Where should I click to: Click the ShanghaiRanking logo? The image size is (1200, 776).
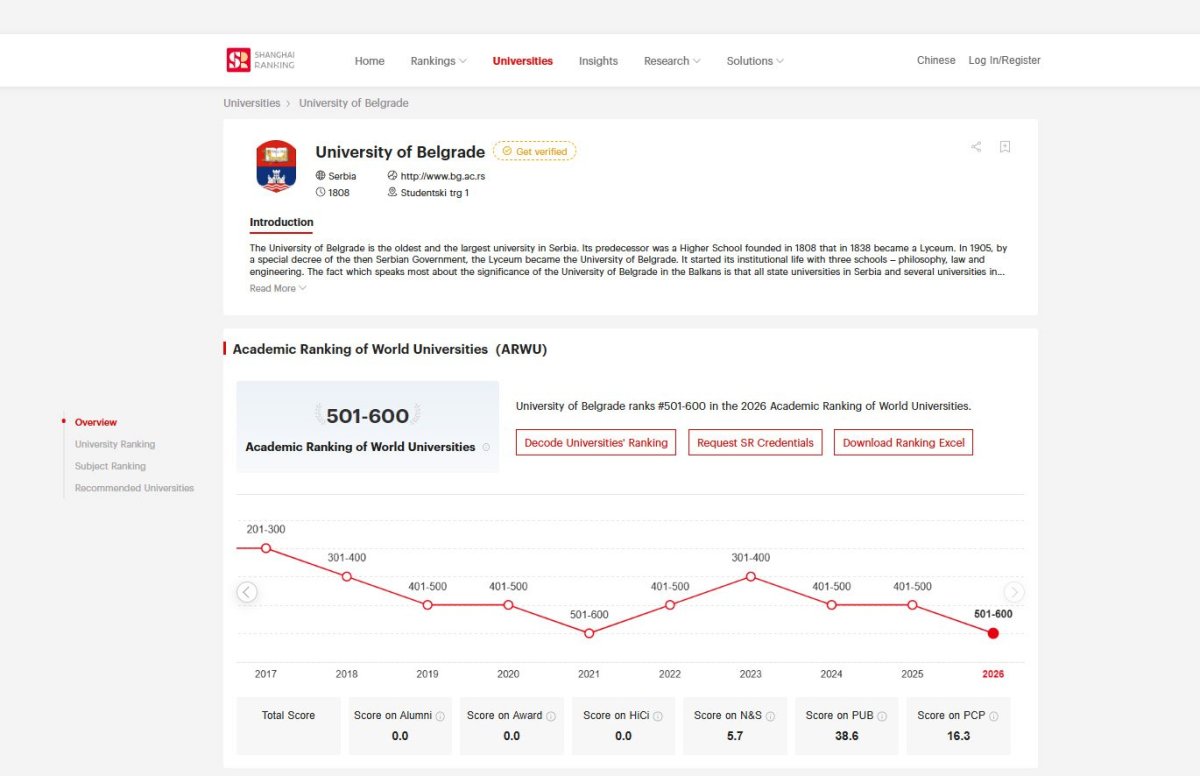pos(261,60)
